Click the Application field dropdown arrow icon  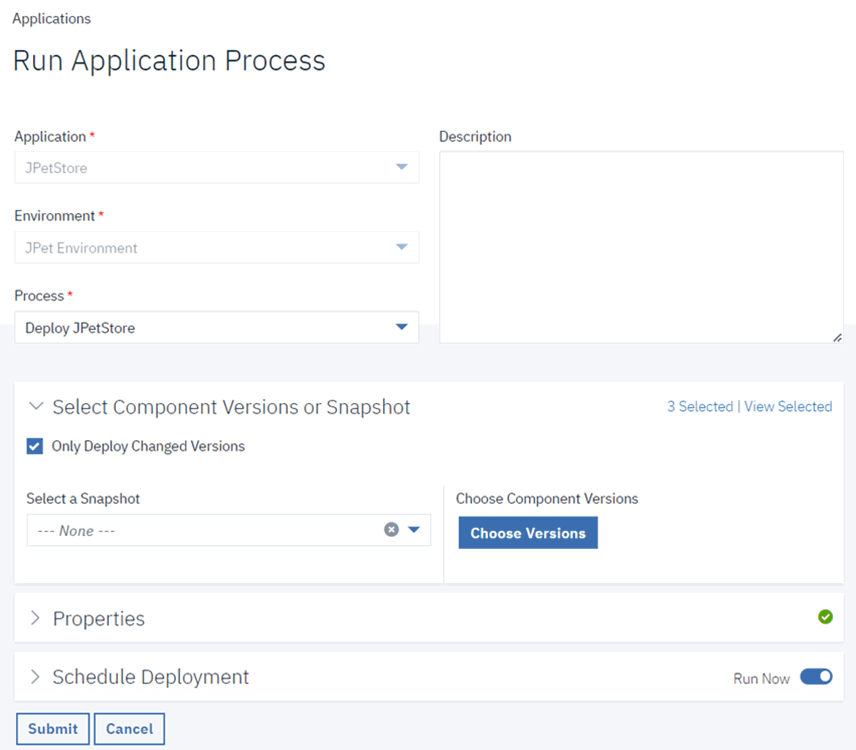pos(402,167)
